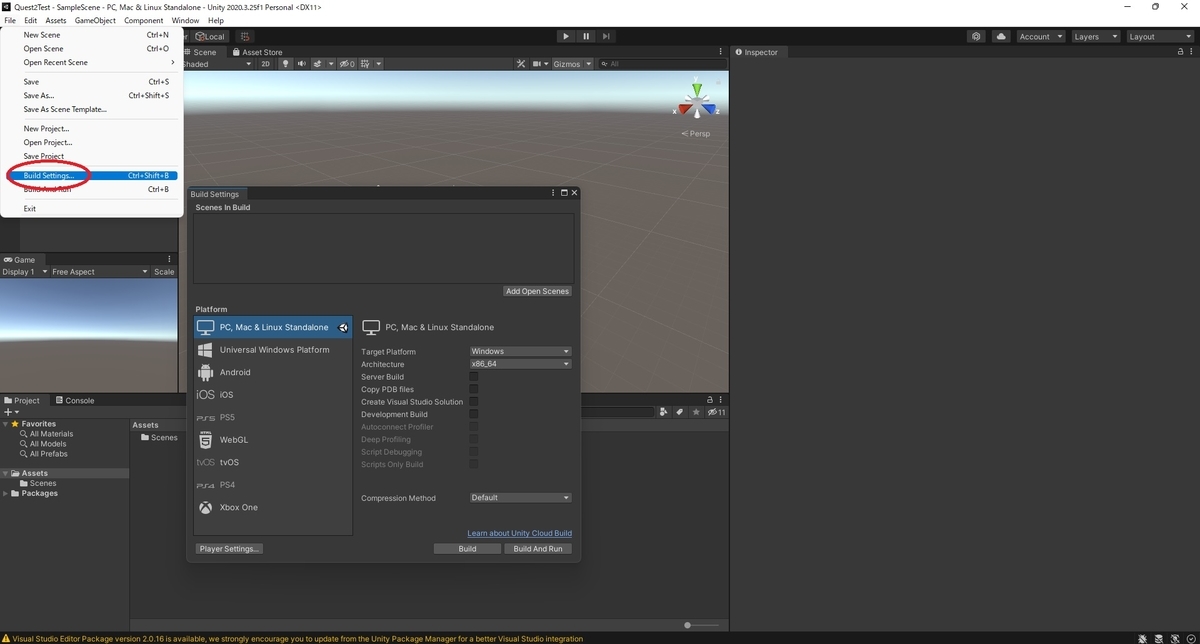
Task: Toggle hidden packages visibility in Project
Action: point(716,412)
